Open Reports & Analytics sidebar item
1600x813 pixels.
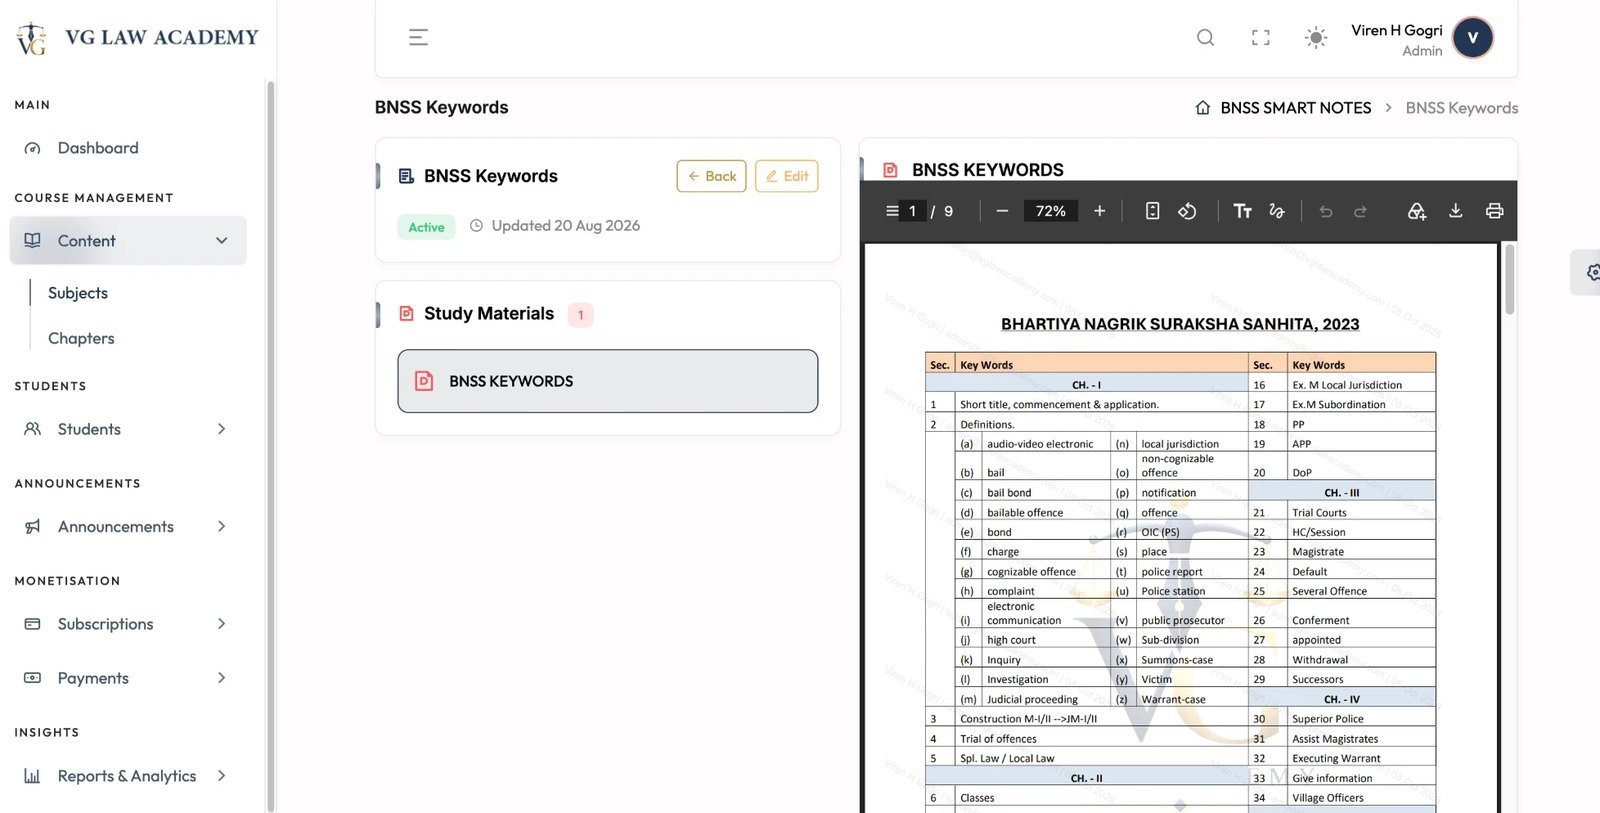pyautogui.click(x=127, y=776)
